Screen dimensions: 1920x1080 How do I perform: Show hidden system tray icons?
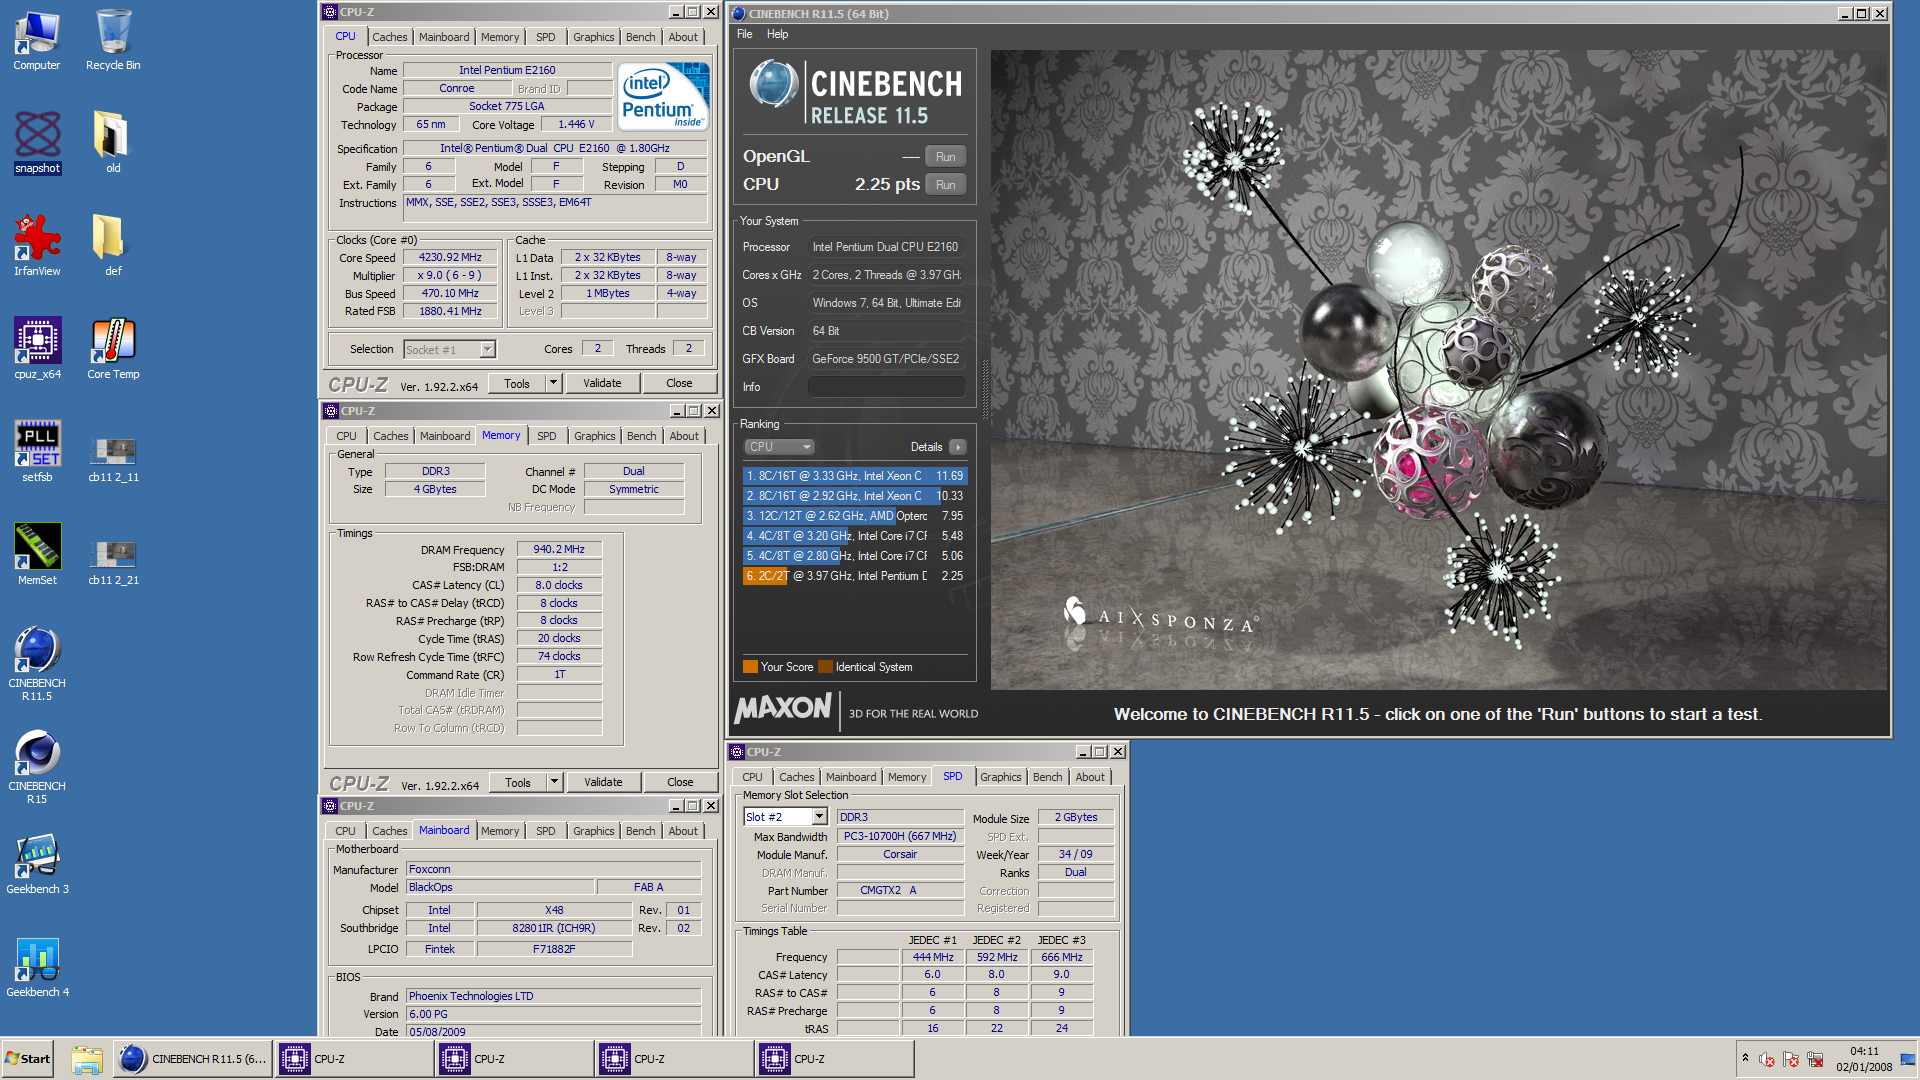pyautogui.click(x=1745, y=1058)
